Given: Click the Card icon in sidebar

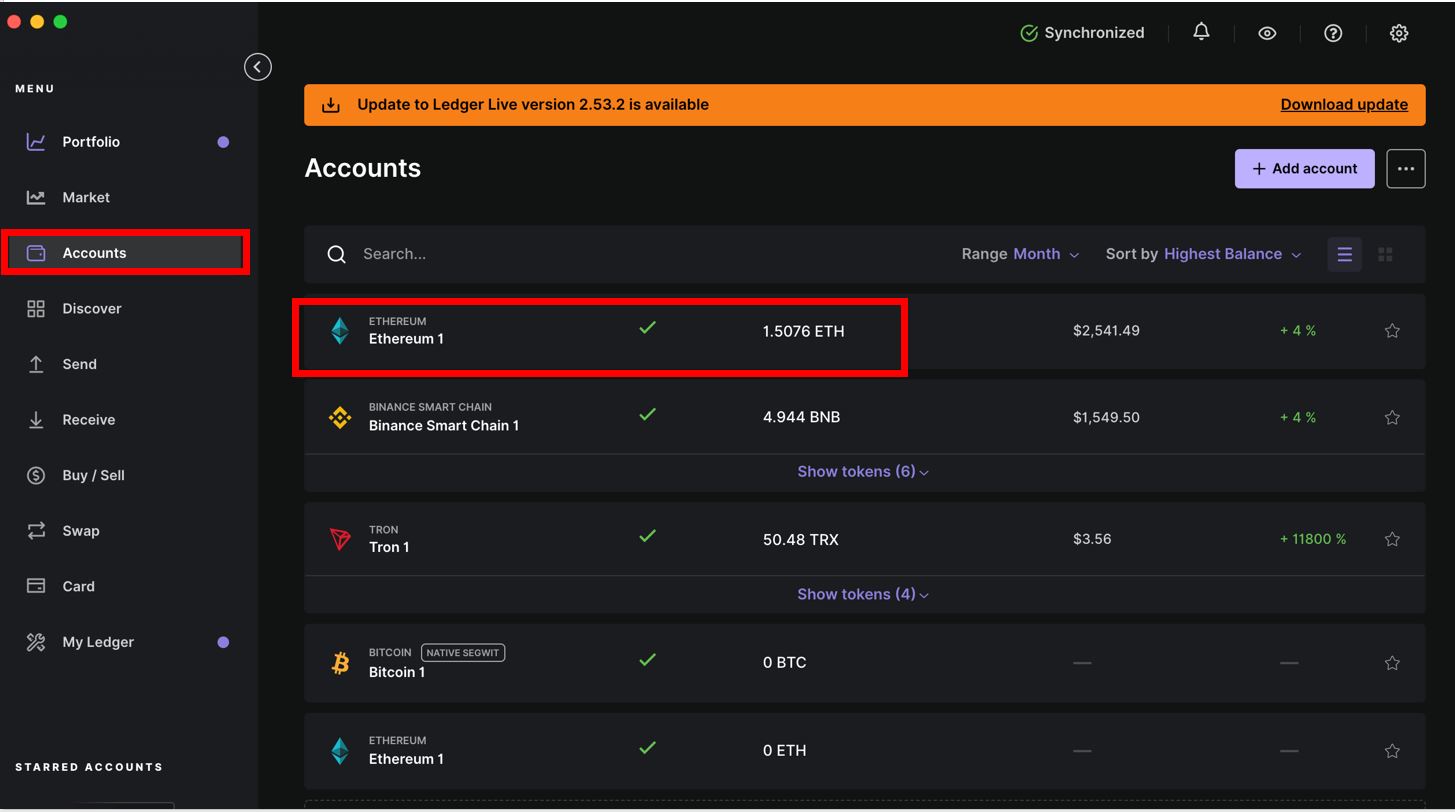Looking at the screenshot, I should (36, 586).
